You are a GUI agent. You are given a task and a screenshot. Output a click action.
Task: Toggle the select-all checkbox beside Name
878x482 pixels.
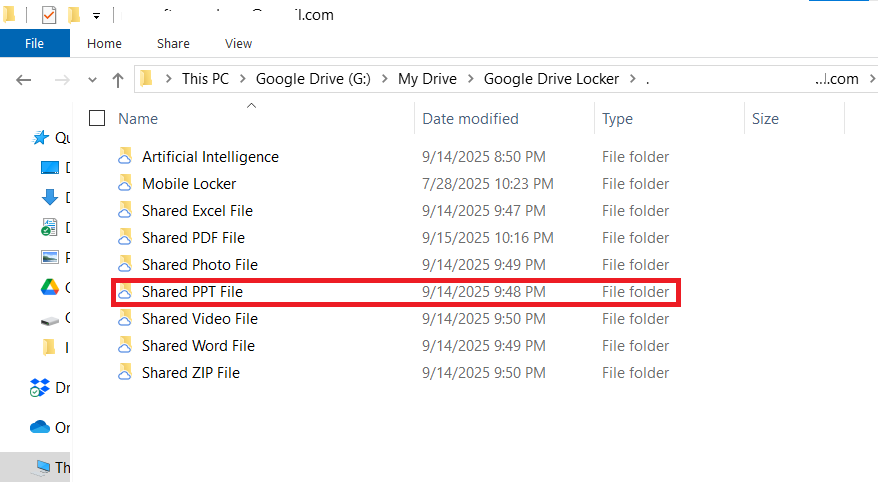[x=97, y=118]
